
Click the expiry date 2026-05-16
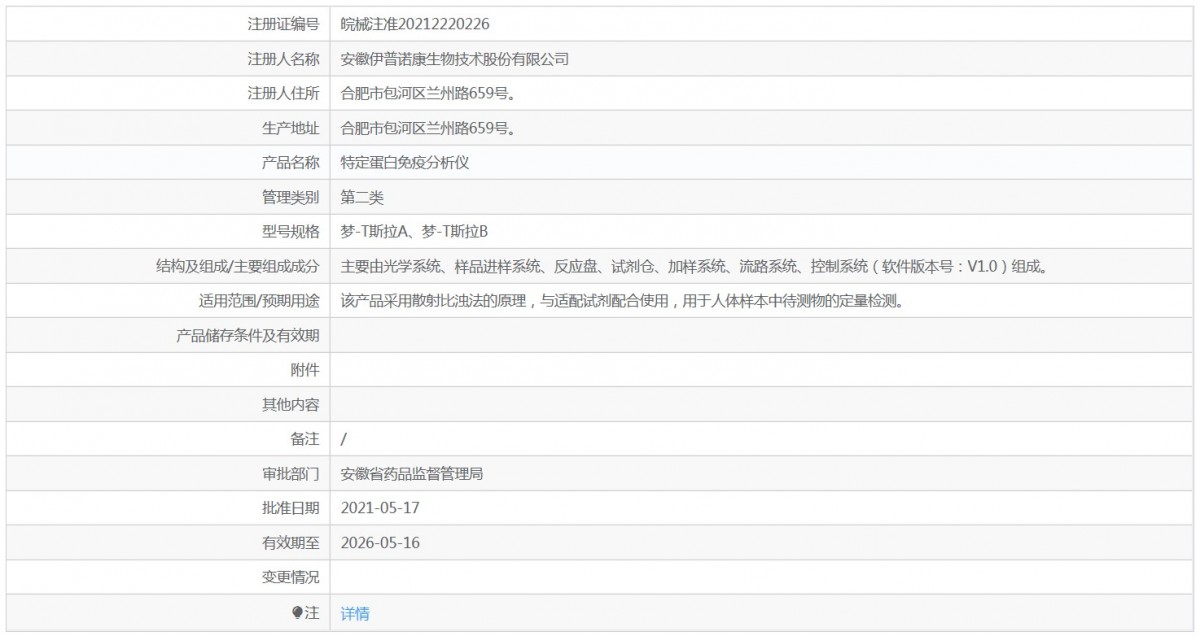point(380,543)
